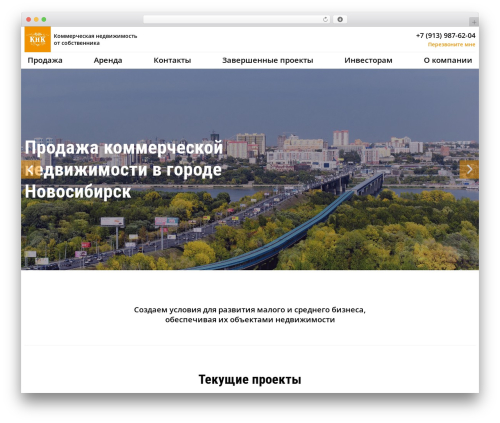The width and height of the screenshot is (500, 423).
Task: Click the browser address bar field
Action: 236,20
